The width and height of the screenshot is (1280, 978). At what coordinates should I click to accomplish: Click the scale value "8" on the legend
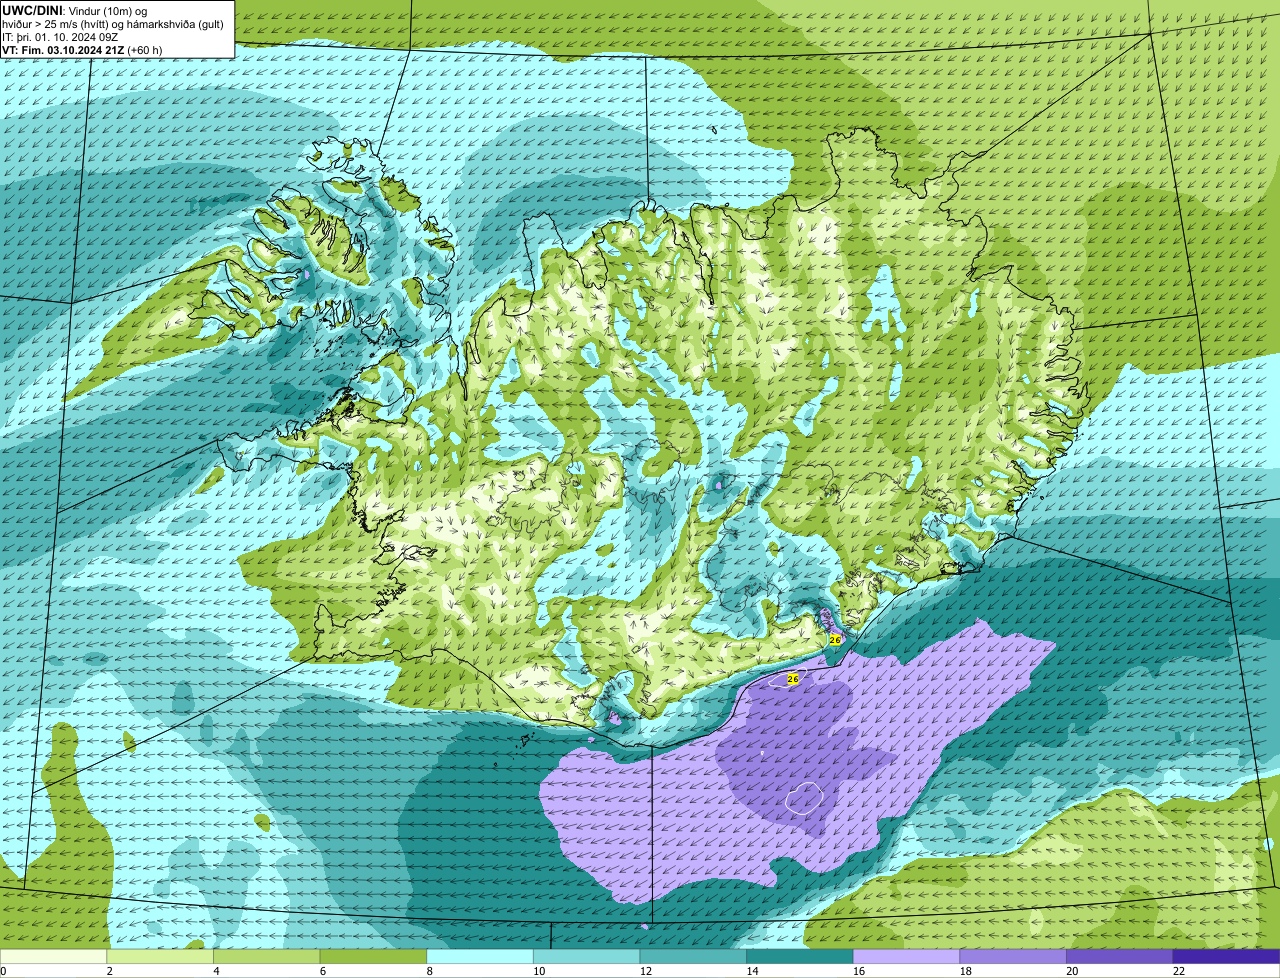(429, 971)
